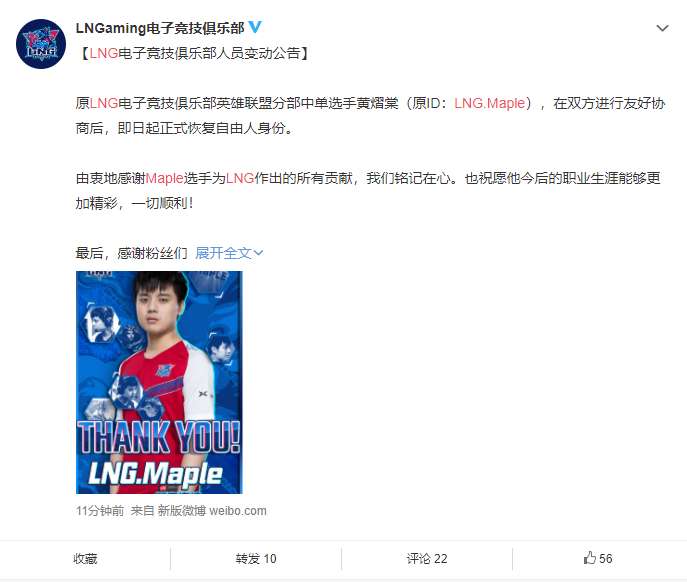Click the like count 56
Screen dimensions: 687x582
pos(606,558)
